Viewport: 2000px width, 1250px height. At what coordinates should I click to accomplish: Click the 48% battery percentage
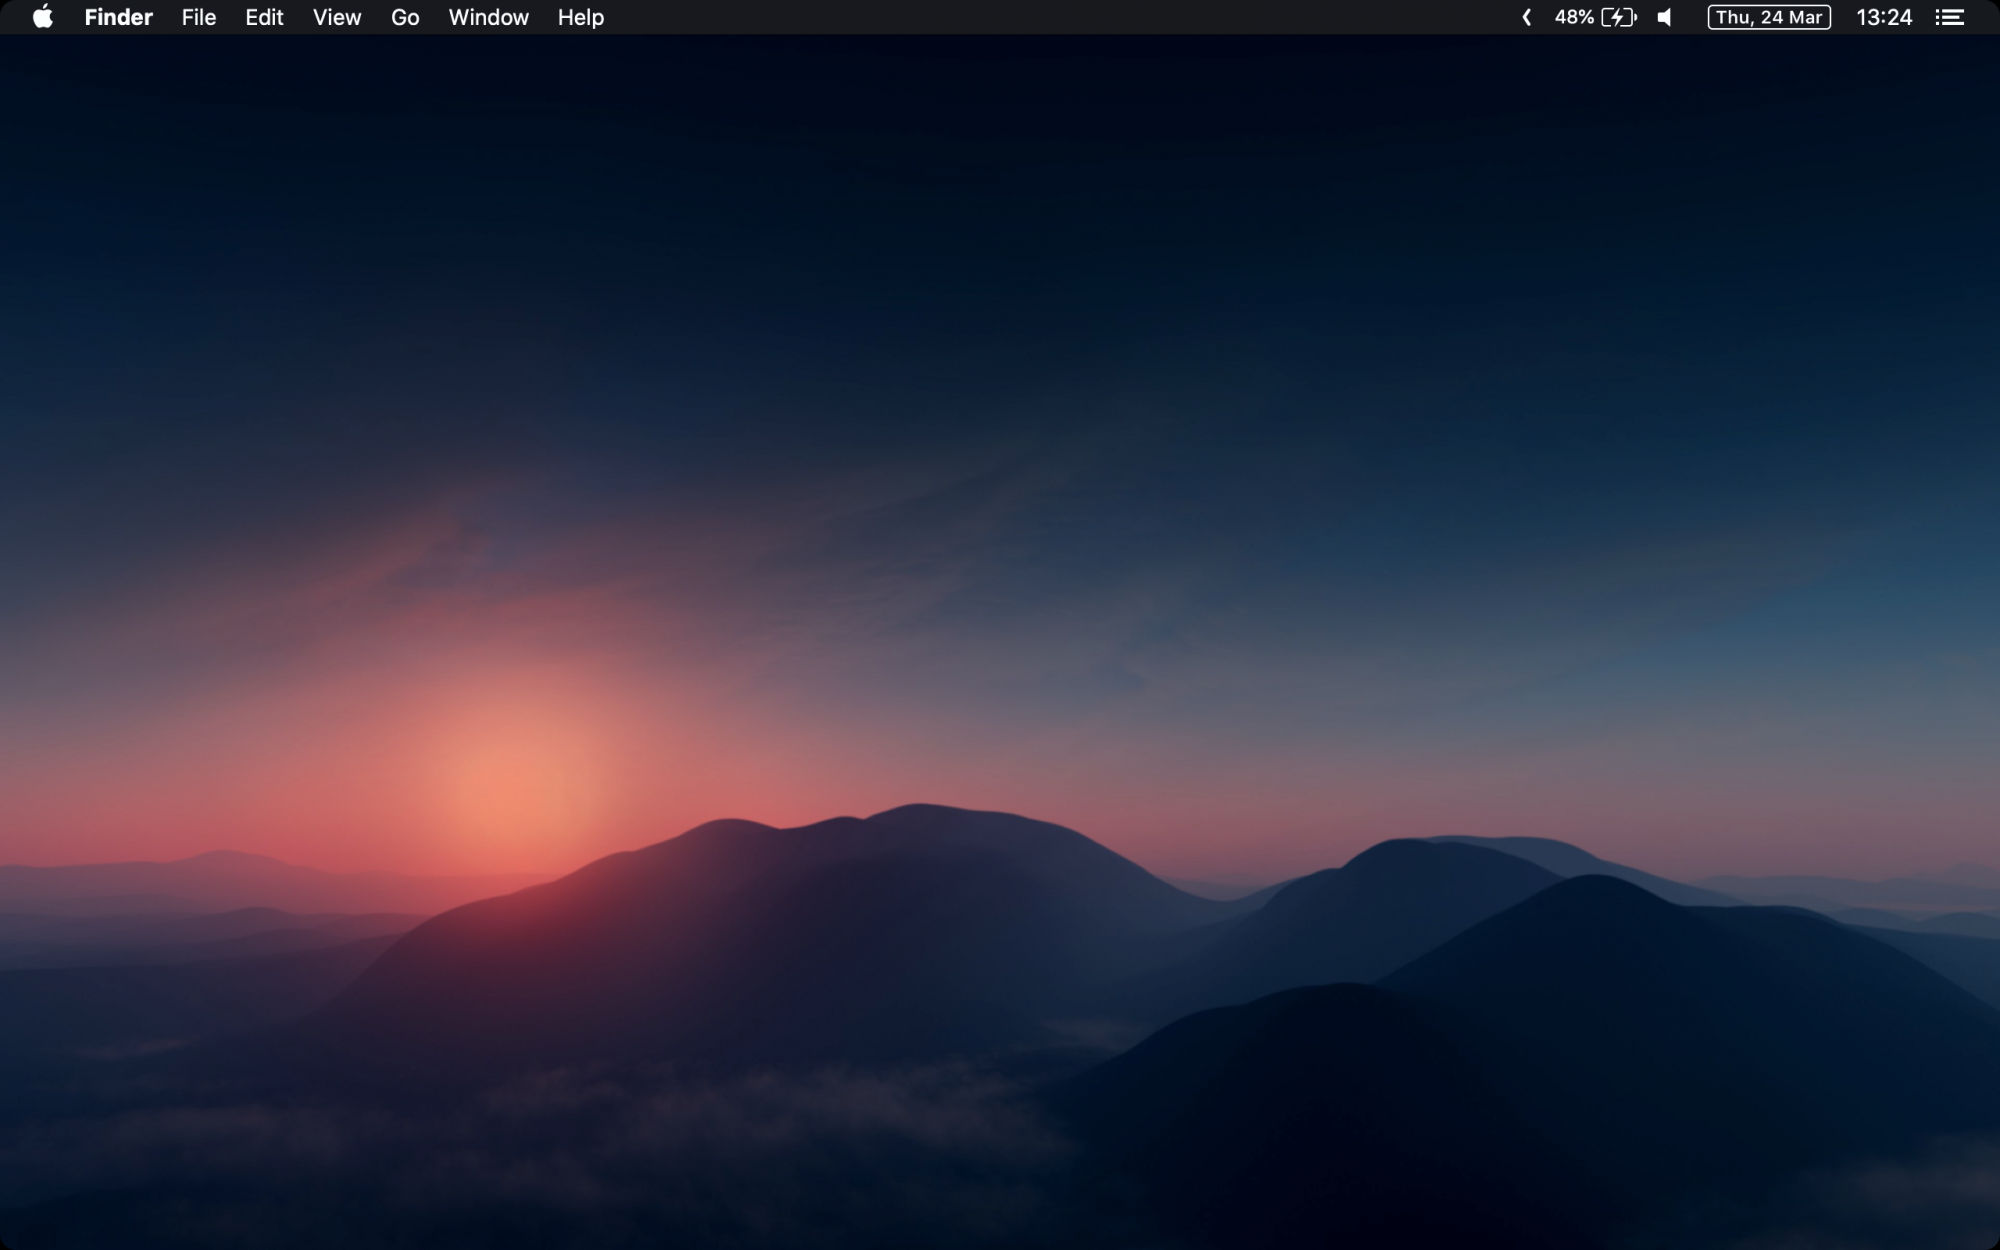click(x=1574, y=17)
